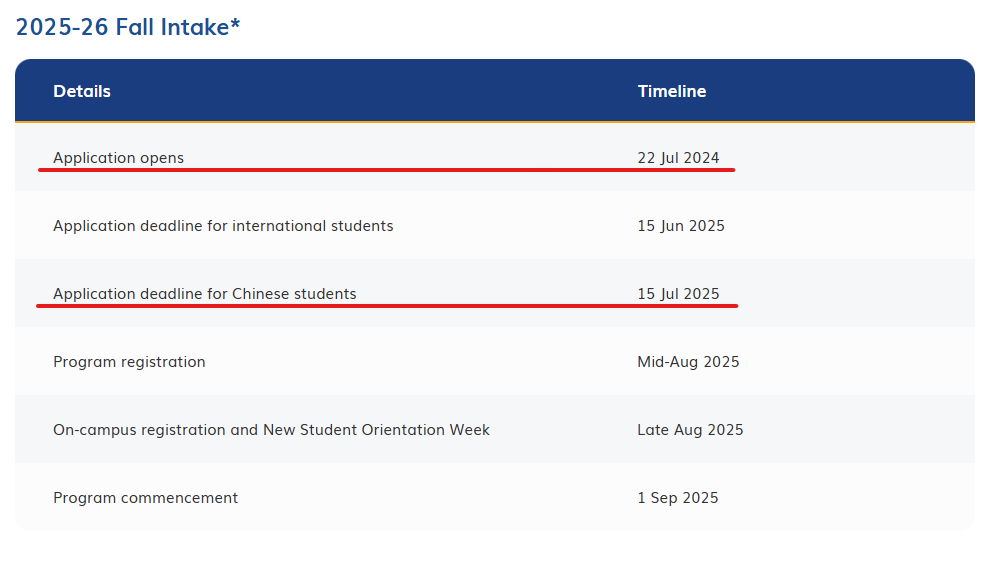Select the Timeline column header
This screenshot has height=566, width=987.
pos(672,91)
